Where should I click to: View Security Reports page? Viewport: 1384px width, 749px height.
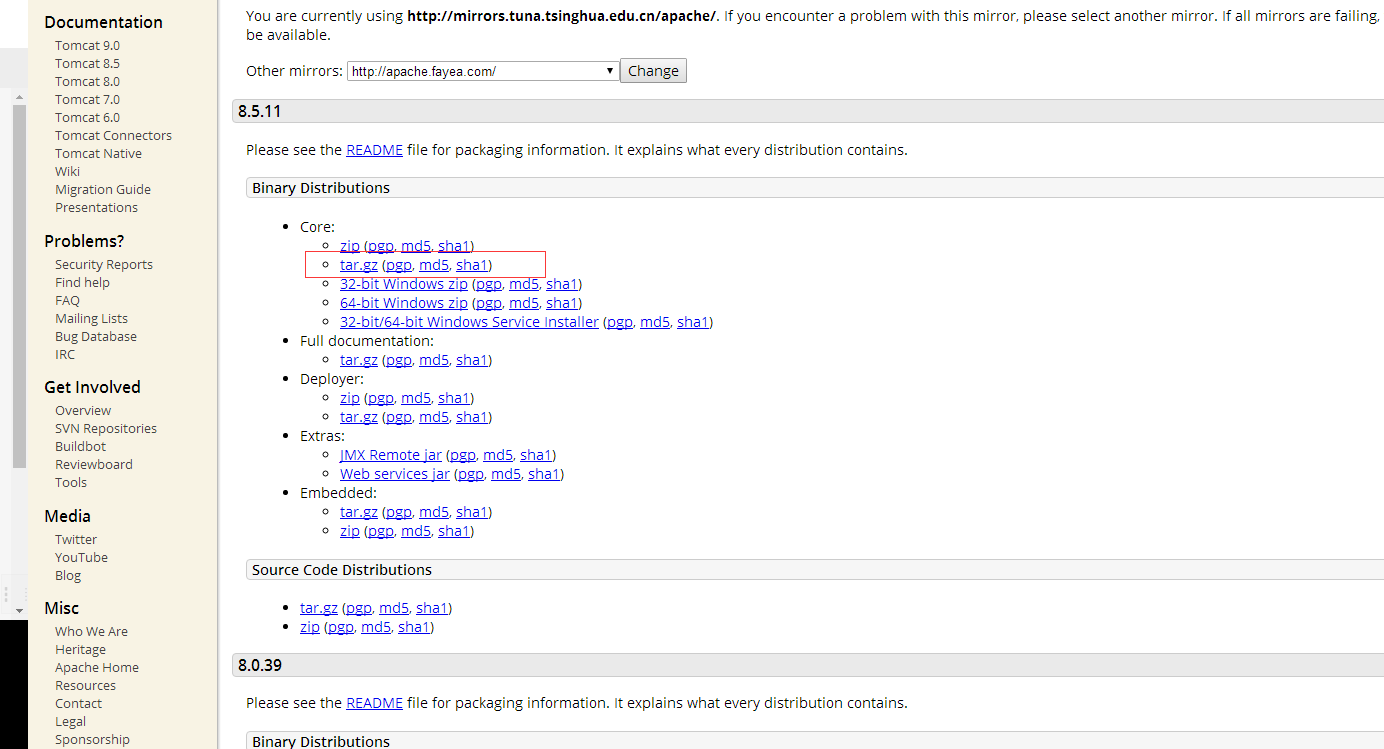(x=104, y=265)
